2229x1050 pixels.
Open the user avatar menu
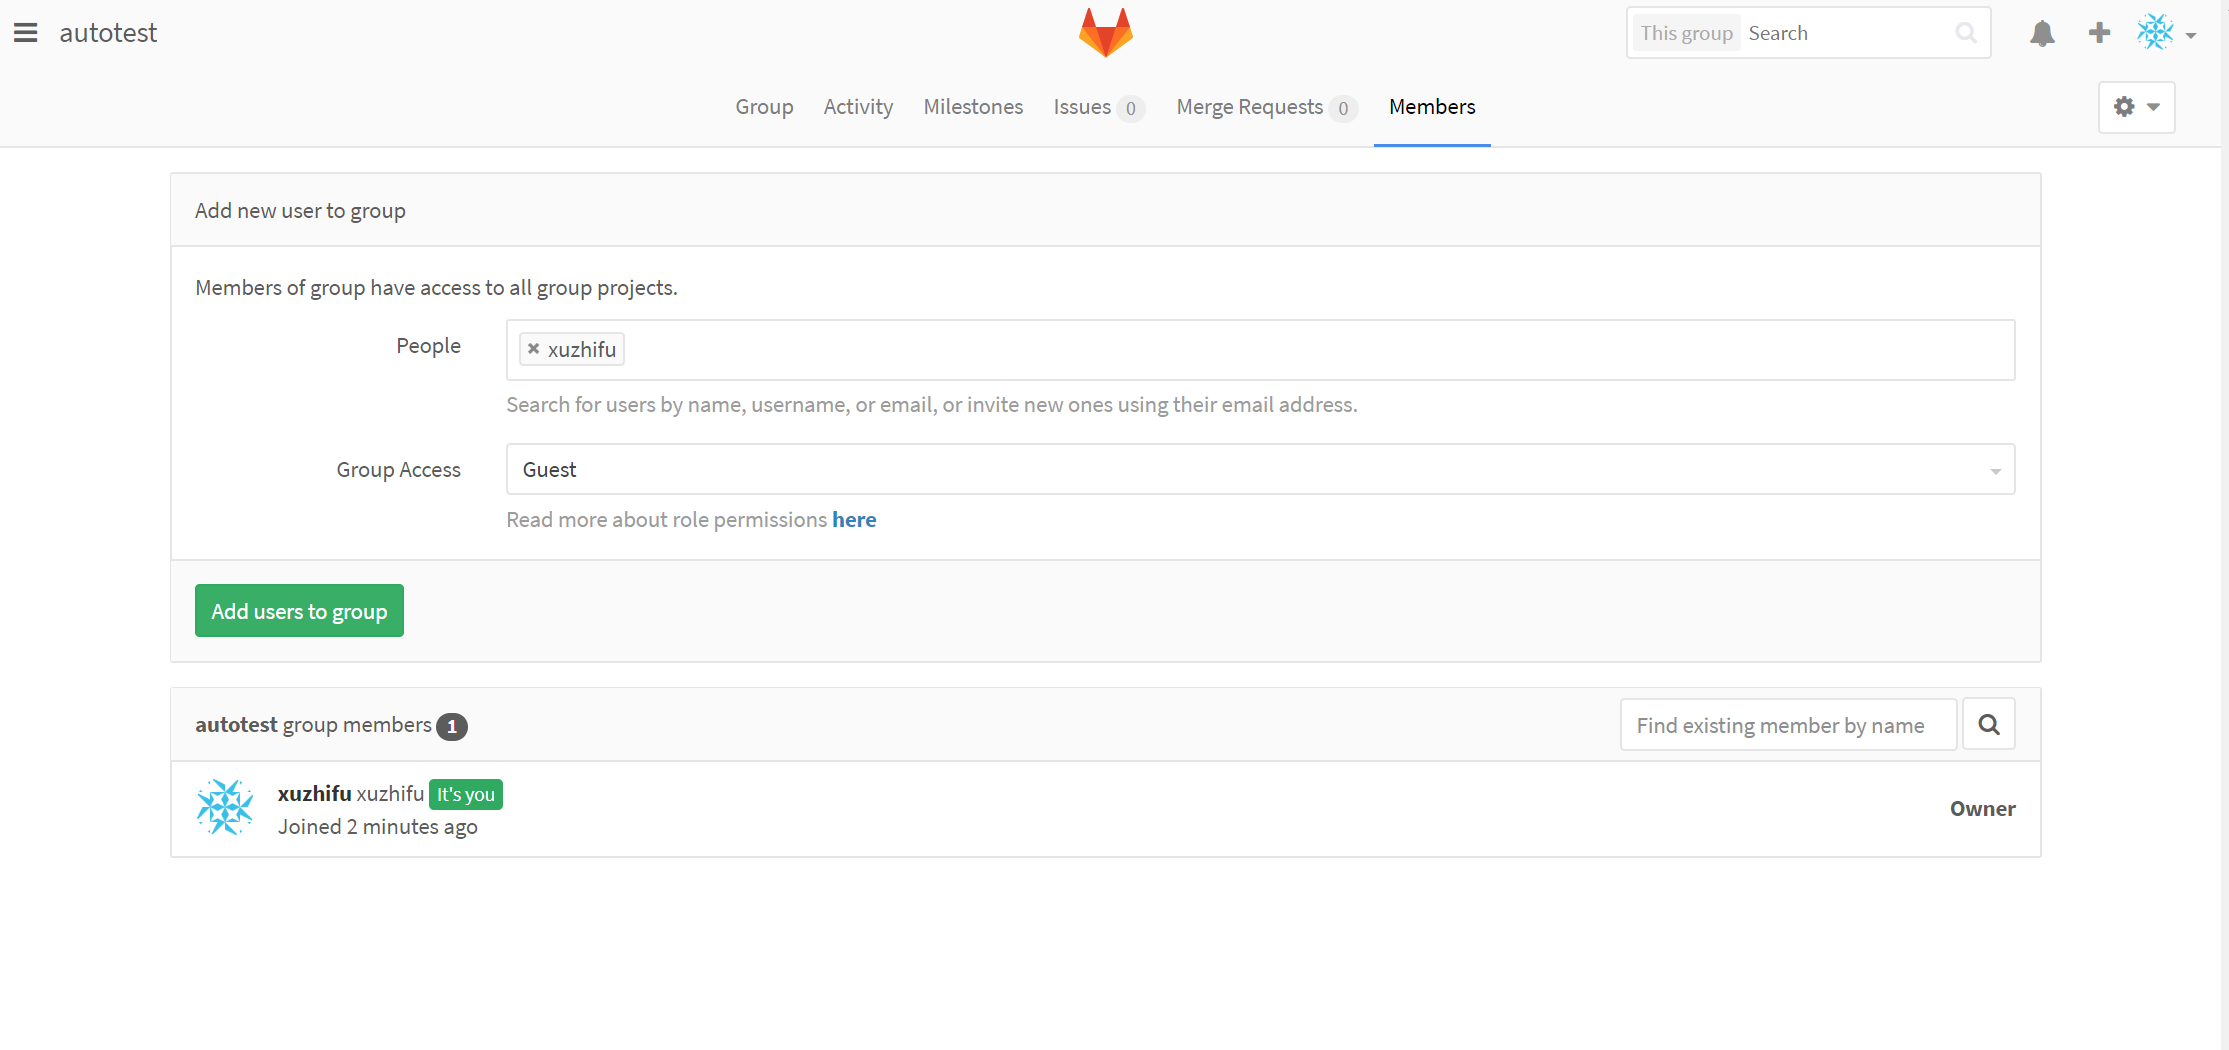click(x=2156, y=32)
